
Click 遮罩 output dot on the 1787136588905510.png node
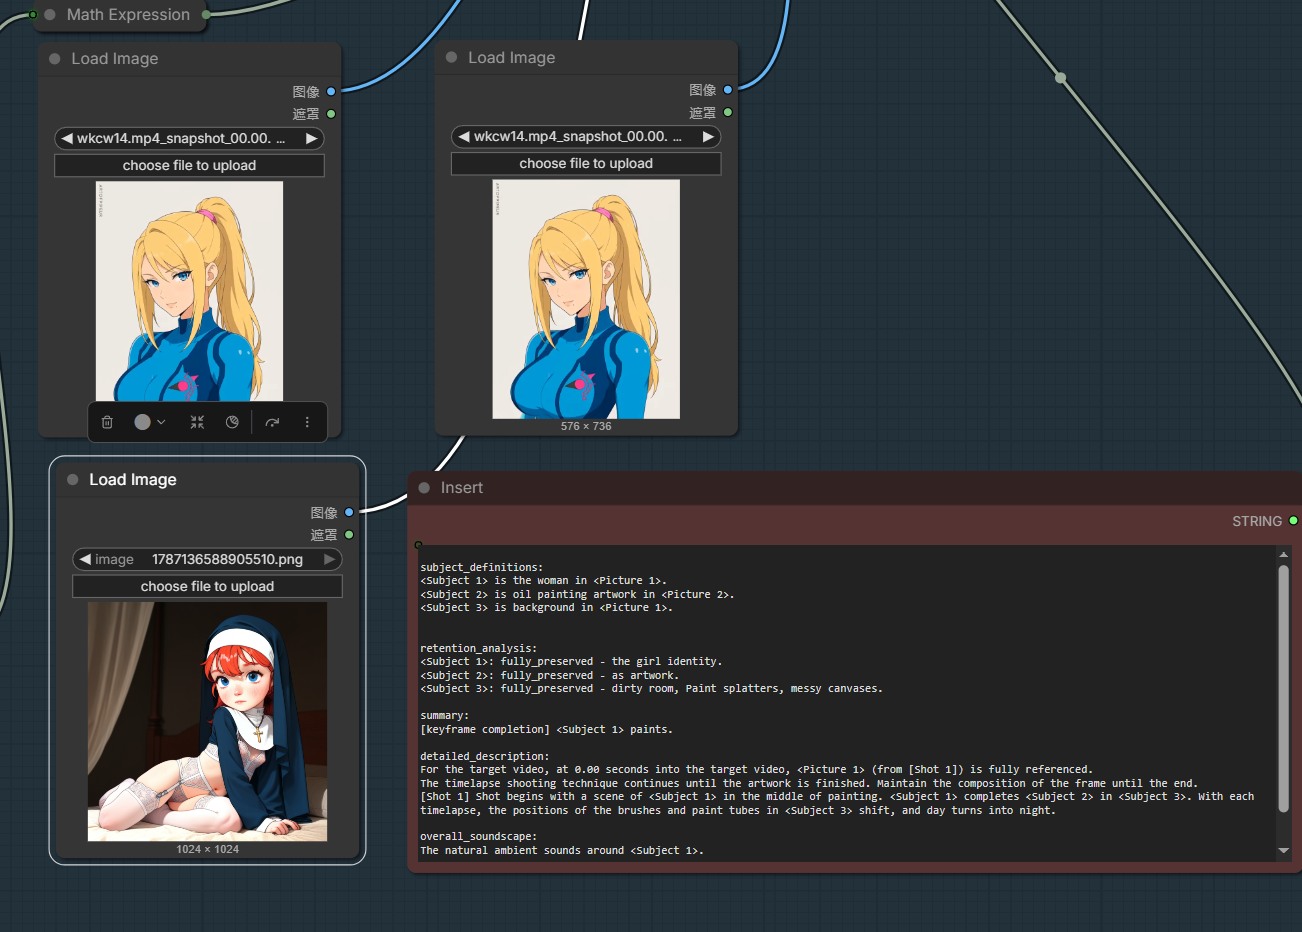349,535
